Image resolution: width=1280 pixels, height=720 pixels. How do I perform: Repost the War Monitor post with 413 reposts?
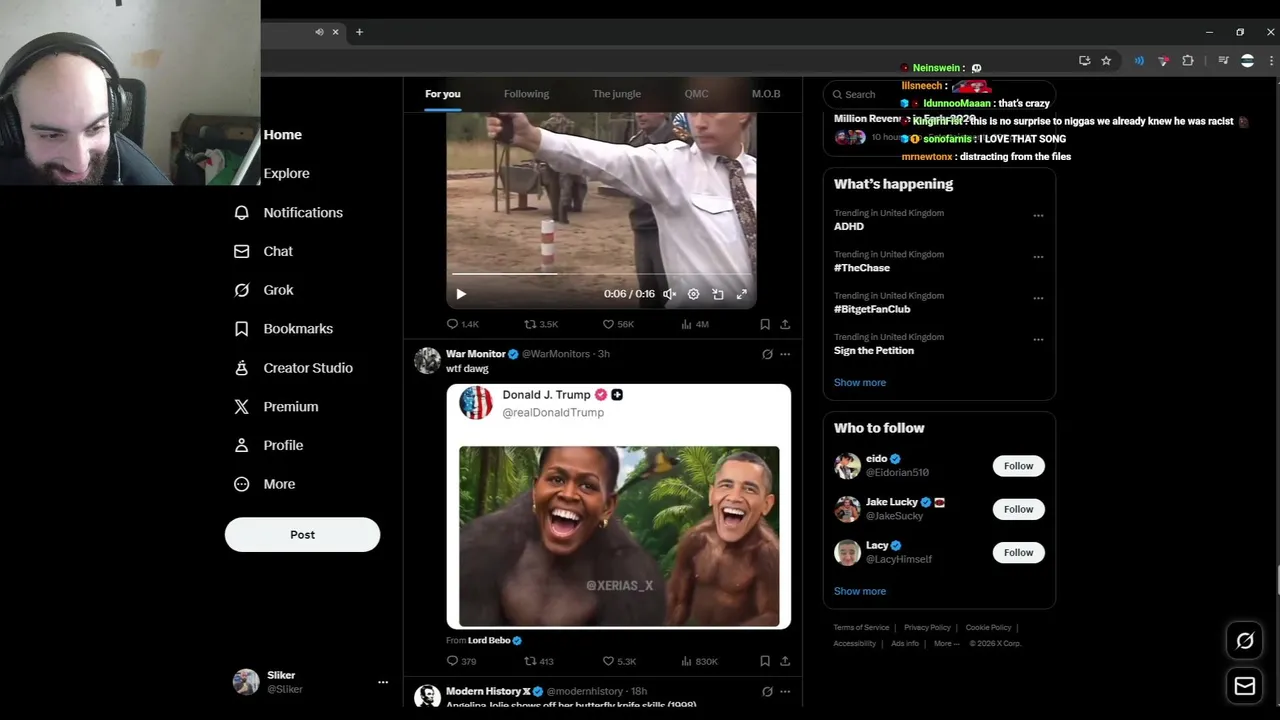539,661
